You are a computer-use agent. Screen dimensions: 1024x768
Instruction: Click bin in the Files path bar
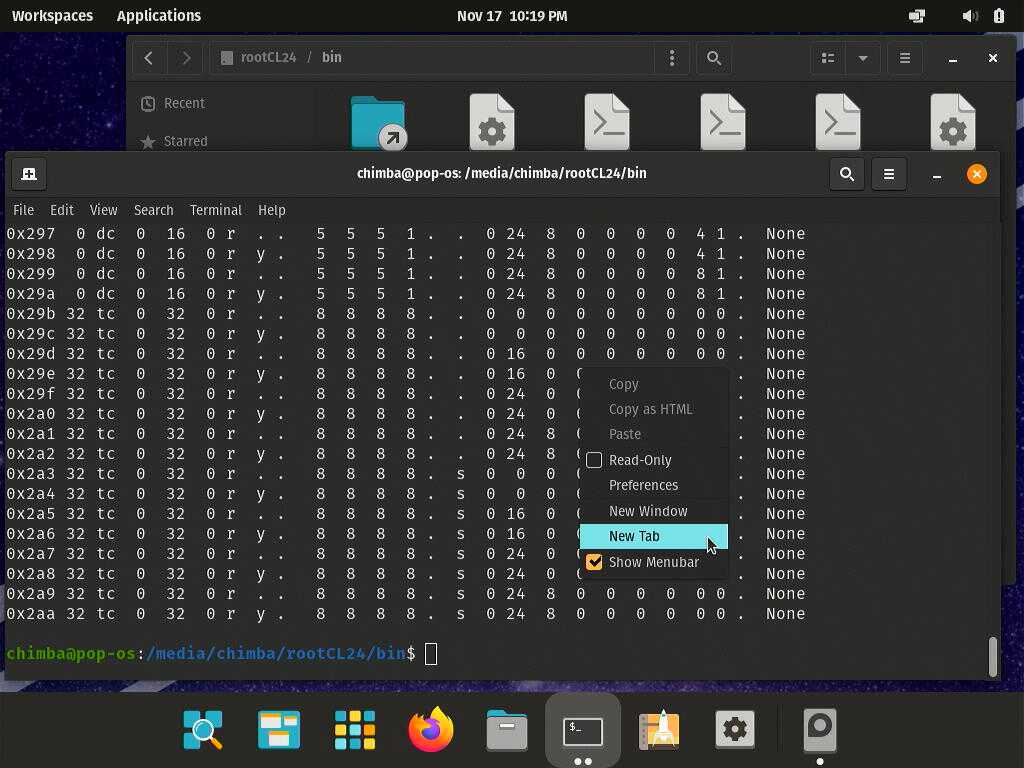332,57
